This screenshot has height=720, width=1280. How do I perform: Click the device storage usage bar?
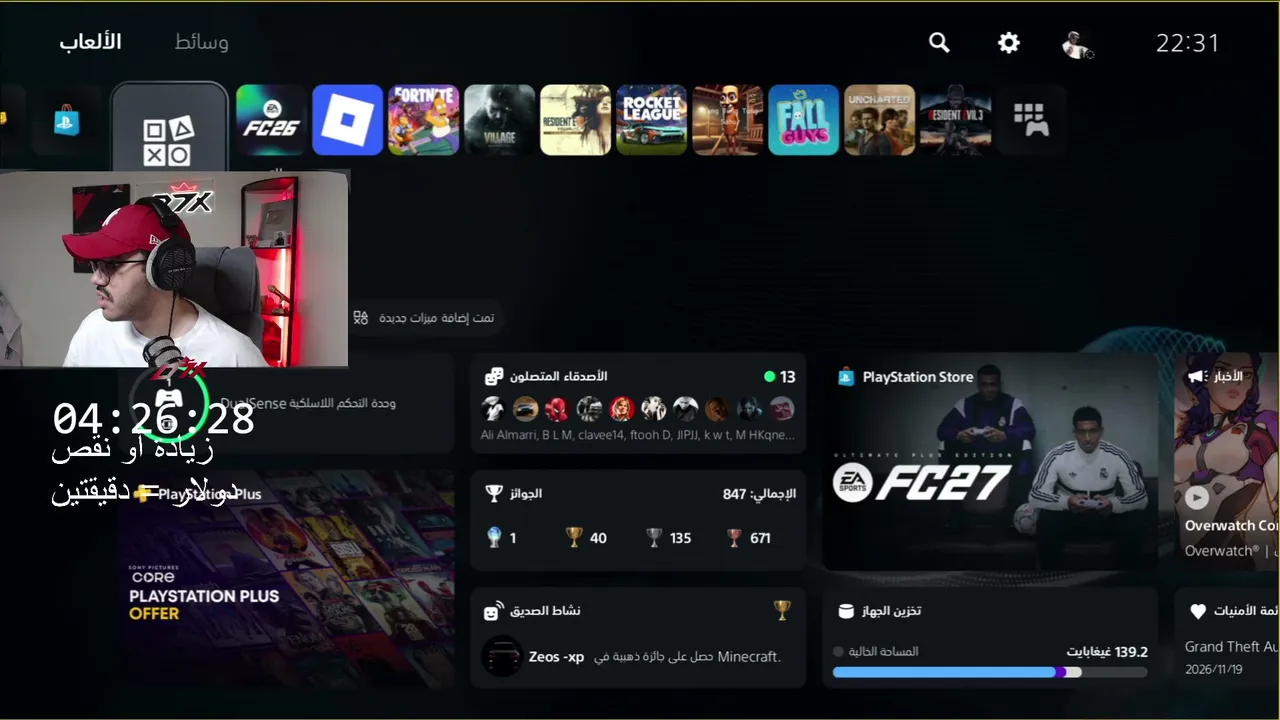point(990,673)
